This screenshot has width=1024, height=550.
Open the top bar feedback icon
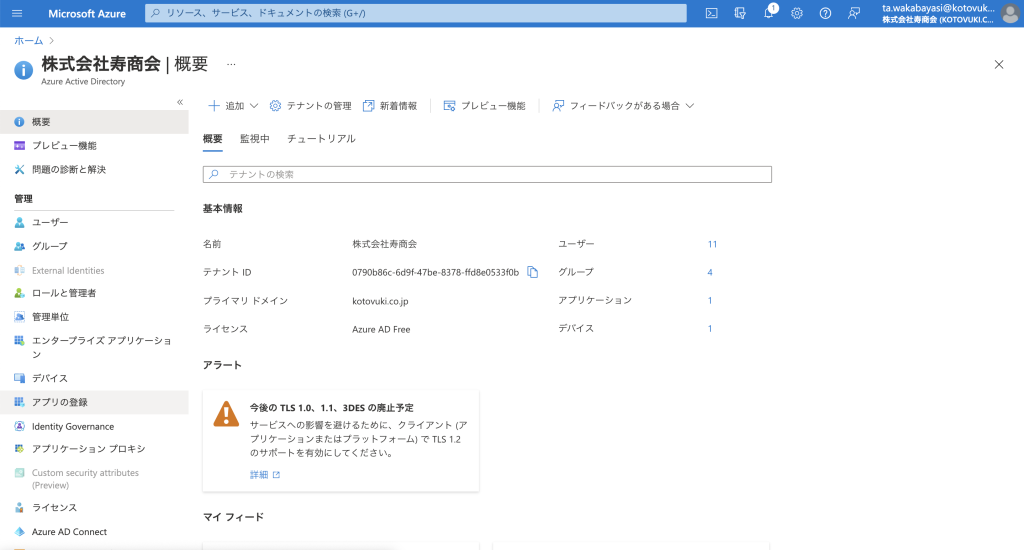pos(854,13)
